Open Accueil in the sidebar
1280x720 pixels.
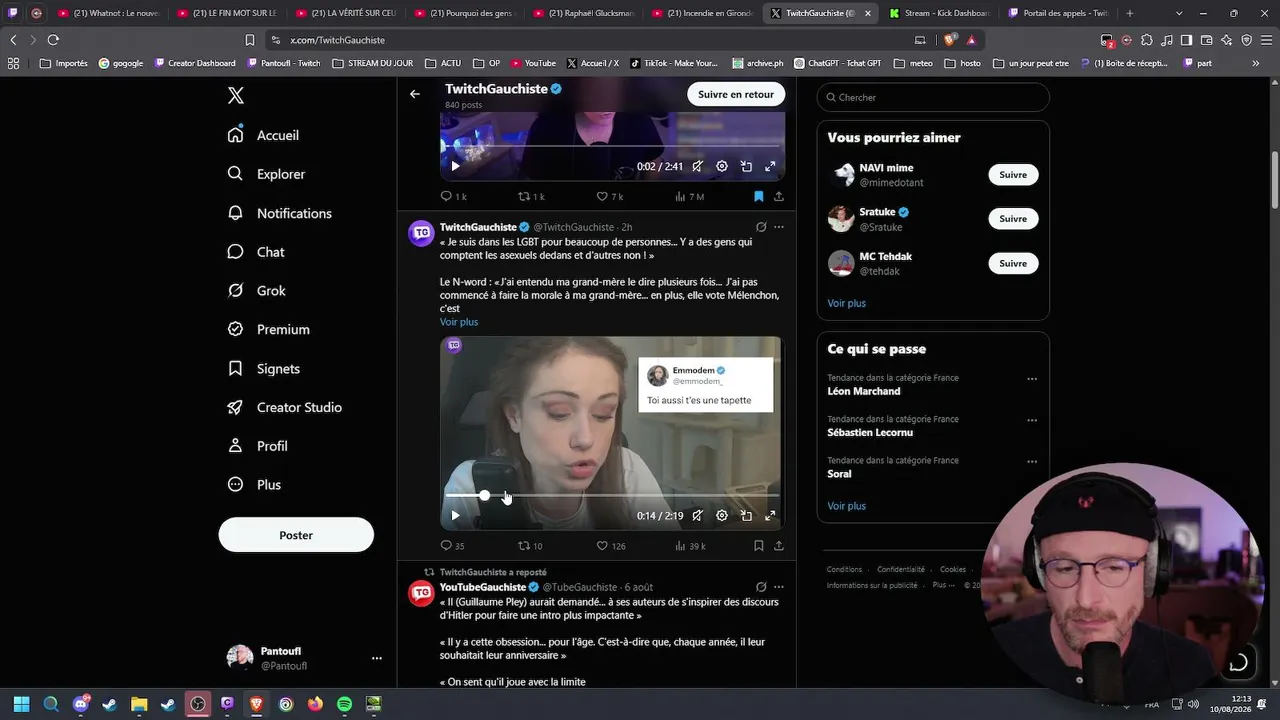(x=264, y=135)
